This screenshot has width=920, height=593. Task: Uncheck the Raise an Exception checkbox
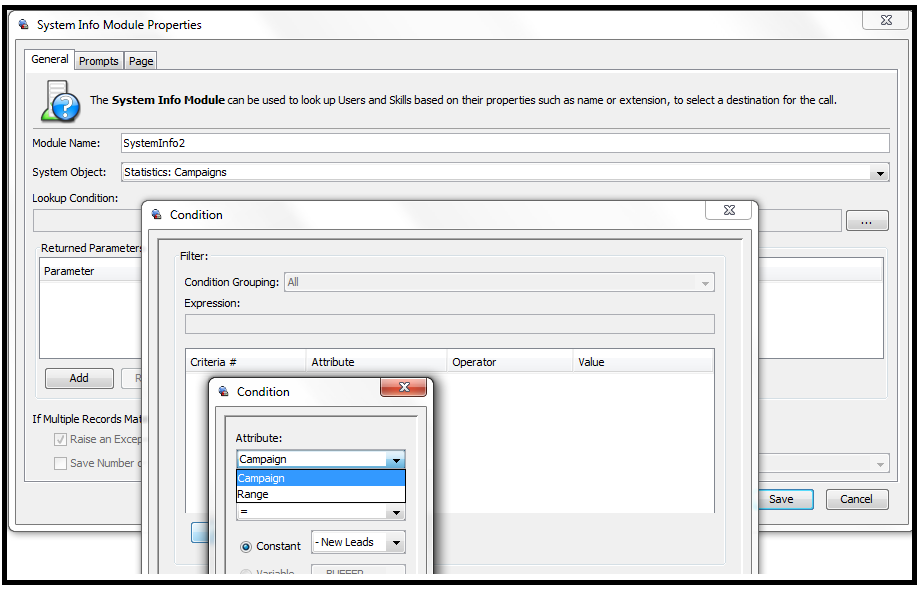[x=61, y=439]
